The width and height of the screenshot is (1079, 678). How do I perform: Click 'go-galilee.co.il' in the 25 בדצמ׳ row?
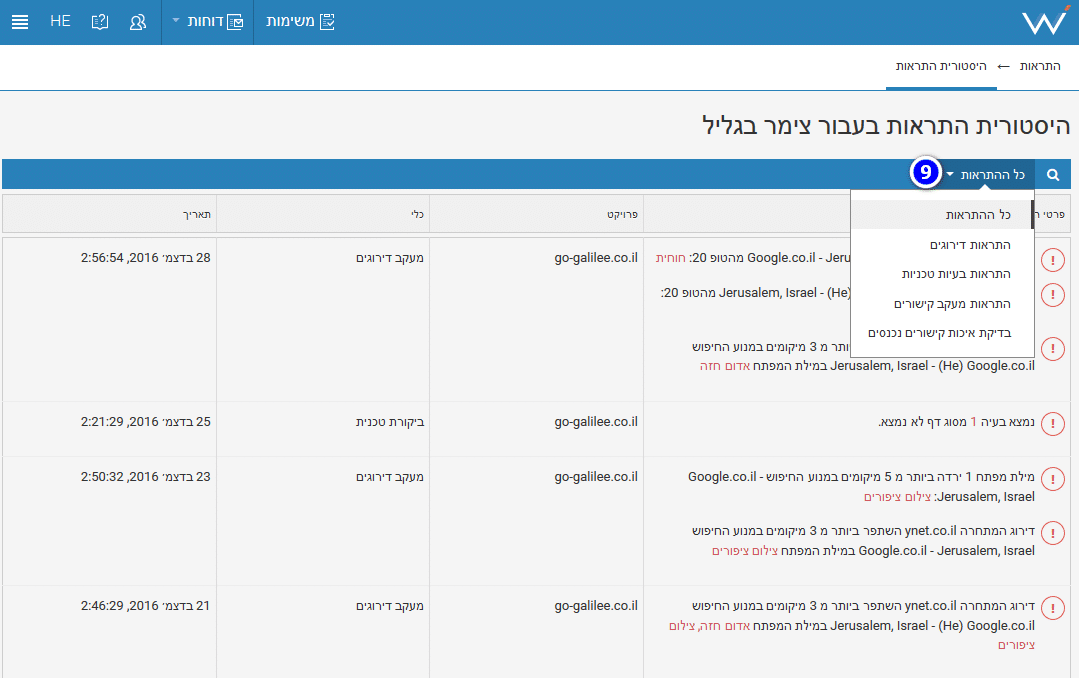coord(596,422)
